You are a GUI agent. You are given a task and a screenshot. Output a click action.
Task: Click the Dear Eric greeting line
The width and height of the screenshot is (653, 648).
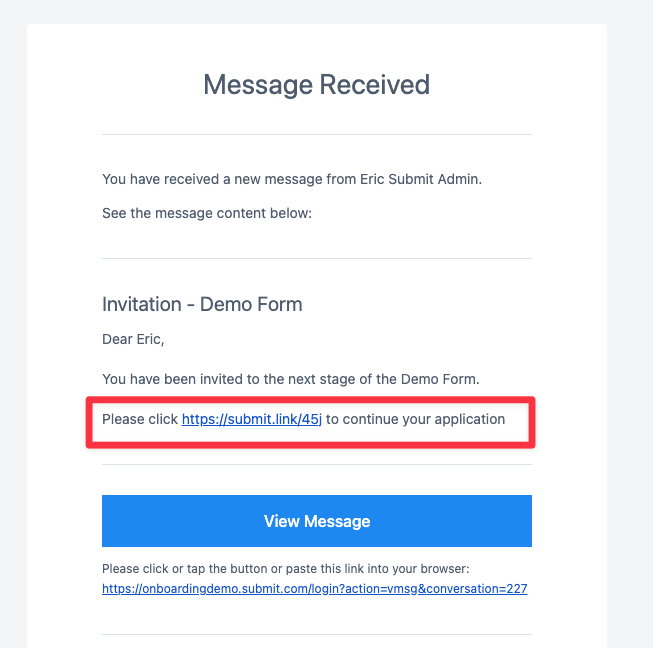[133, 339]
